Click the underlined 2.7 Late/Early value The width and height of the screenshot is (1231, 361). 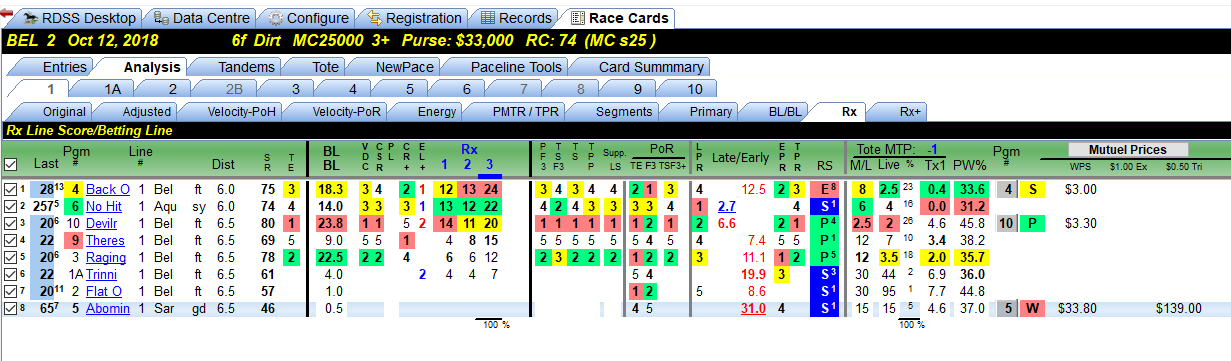[728, 206]
